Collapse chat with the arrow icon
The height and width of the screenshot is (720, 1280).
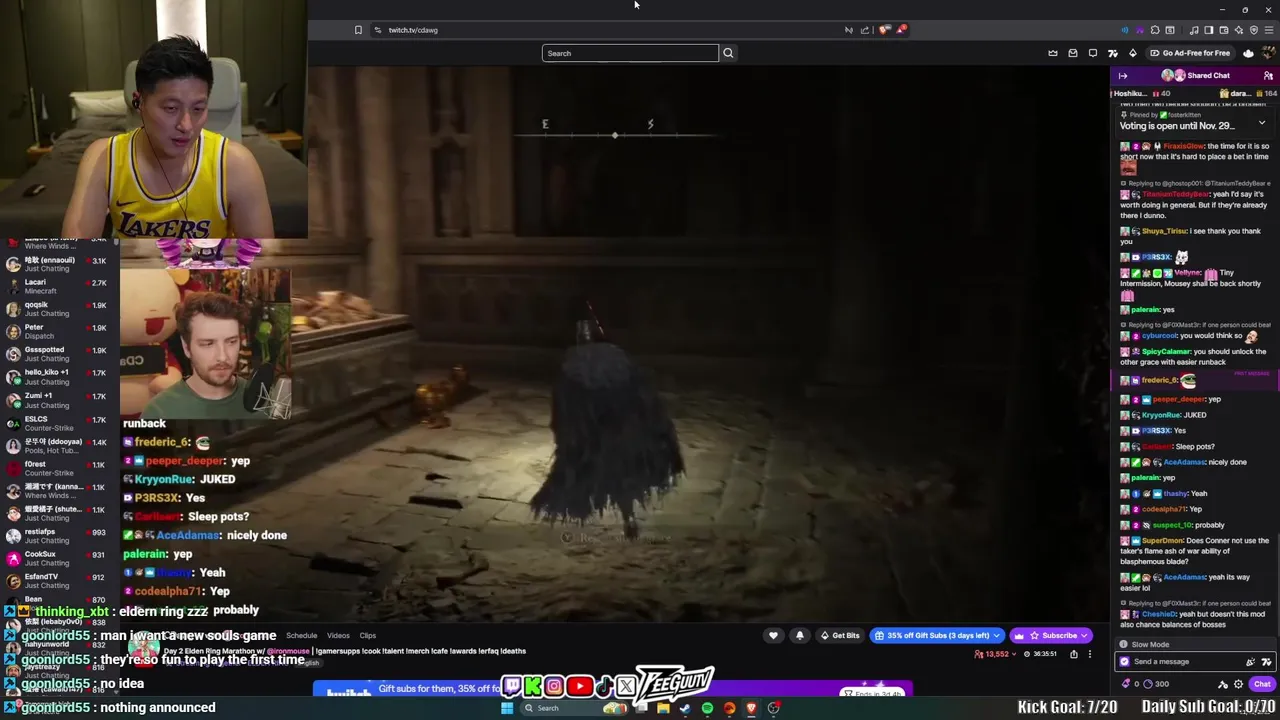point(1123,76)
